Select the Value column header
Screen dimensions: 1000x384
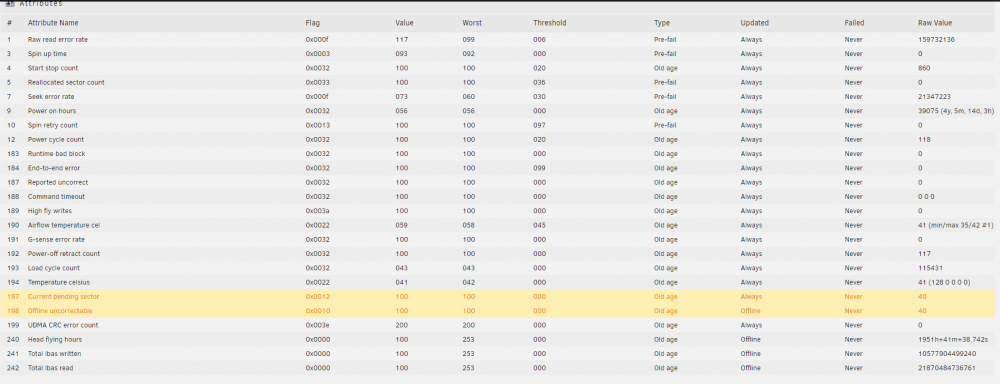(404, 23)
